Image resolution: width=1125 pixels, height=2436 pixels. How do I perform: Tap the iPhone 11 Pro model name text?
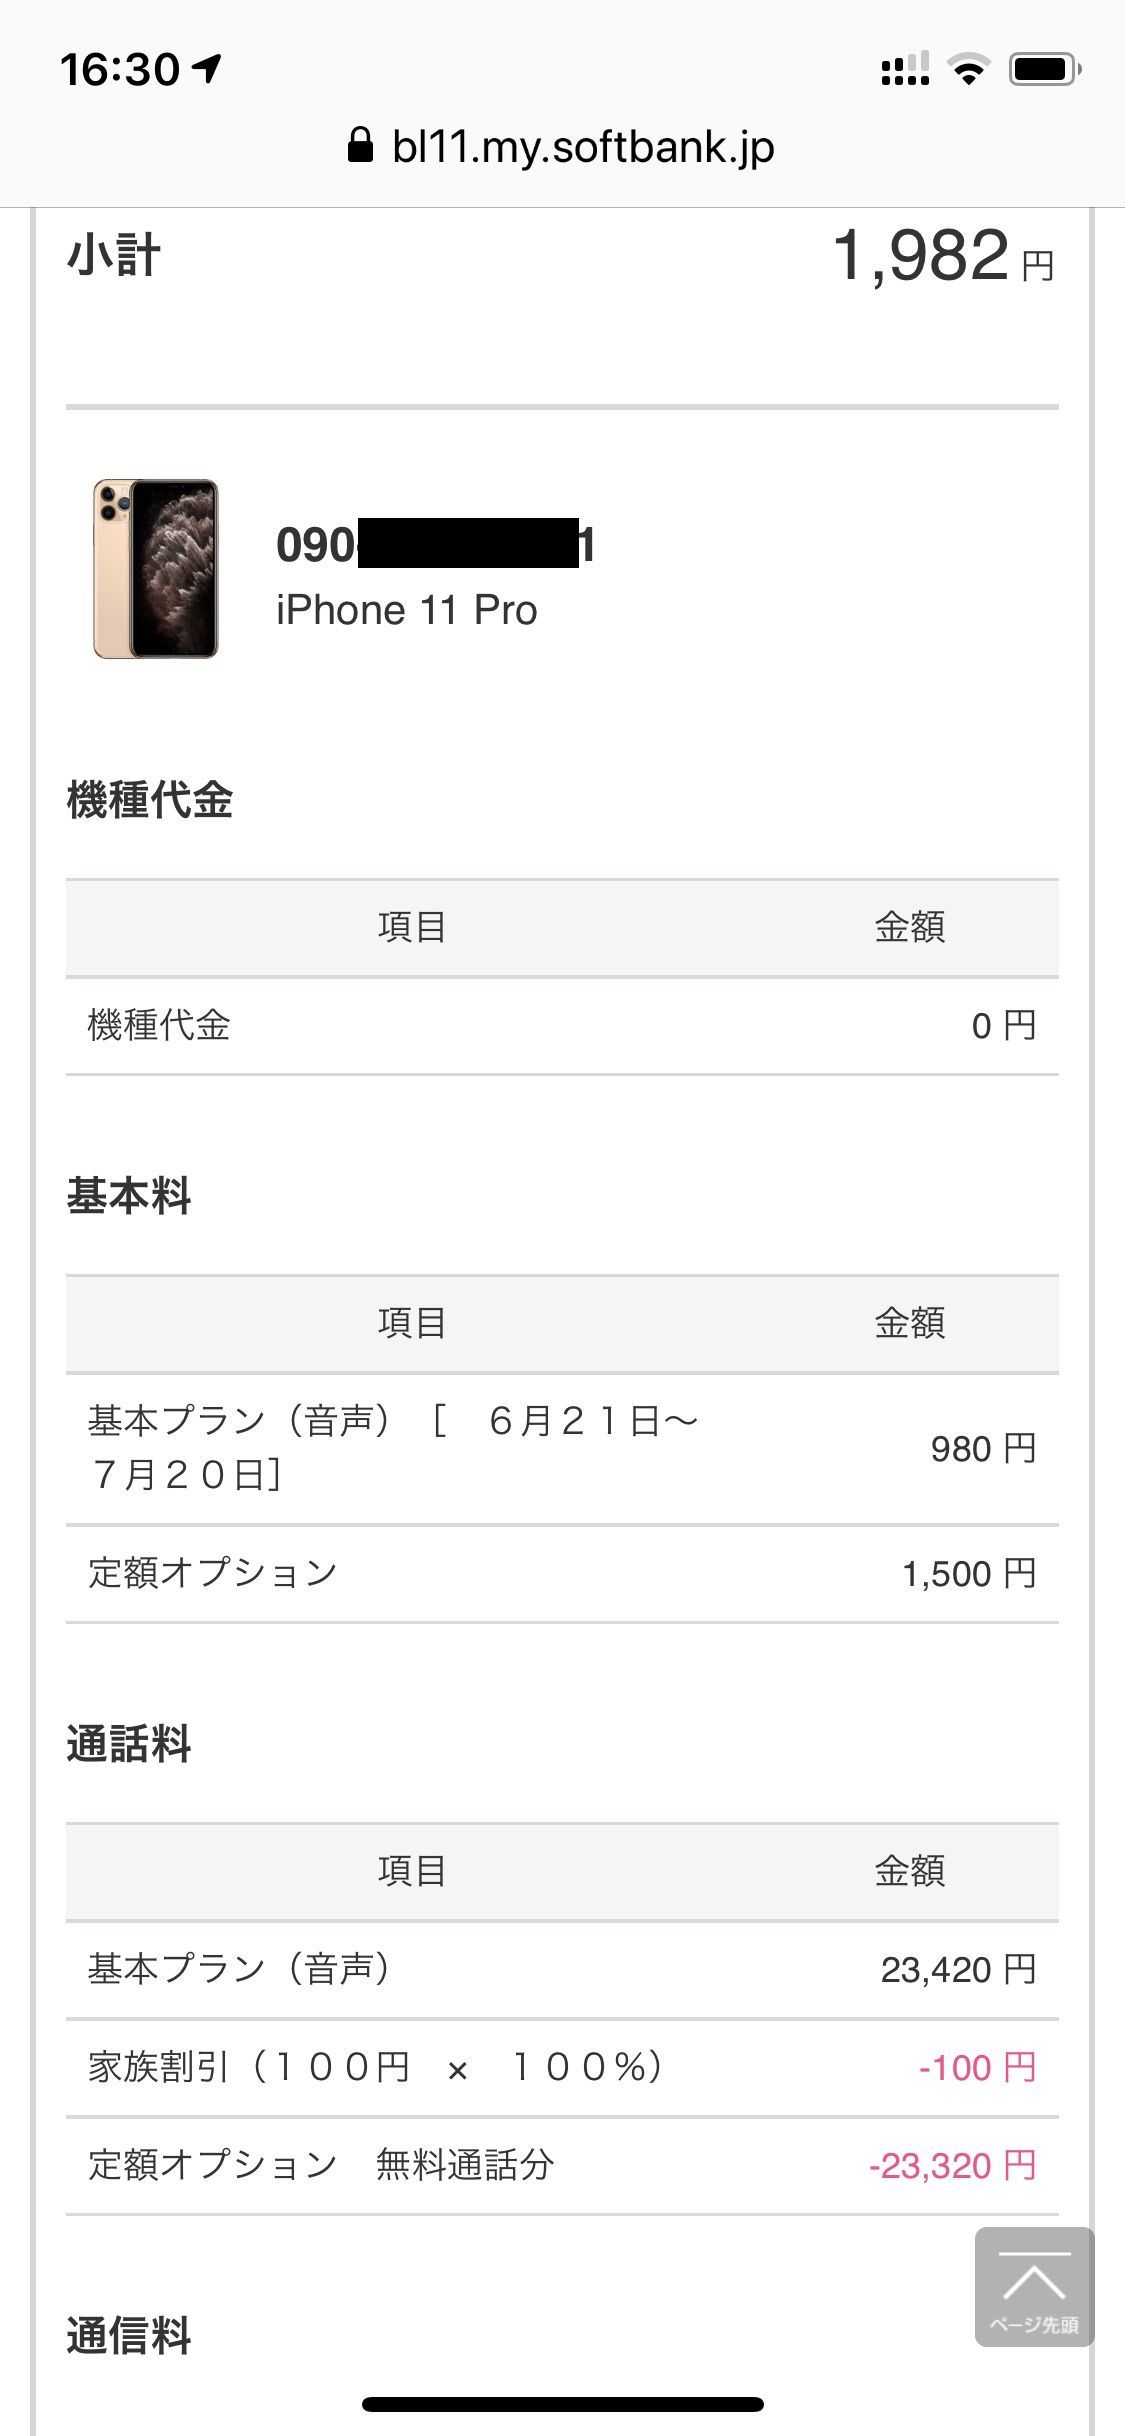click(x=407, y=610)
